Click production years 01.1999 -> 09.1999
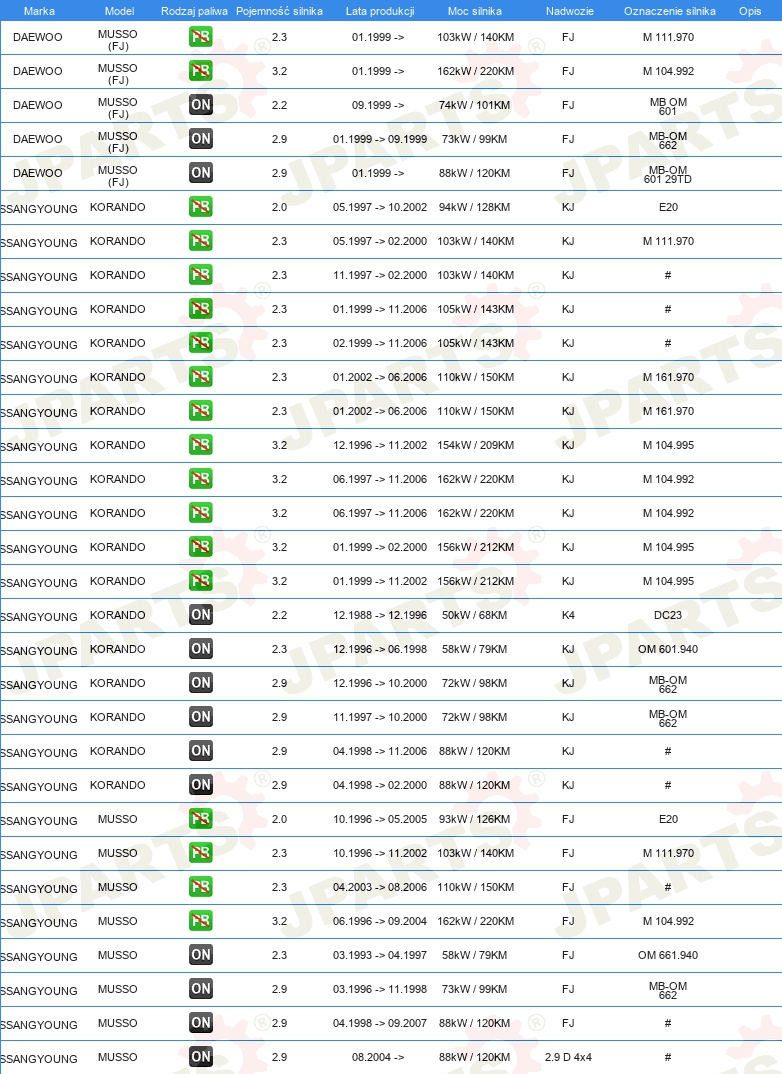This screenshot has height=1074, width=782. point(380,140)
